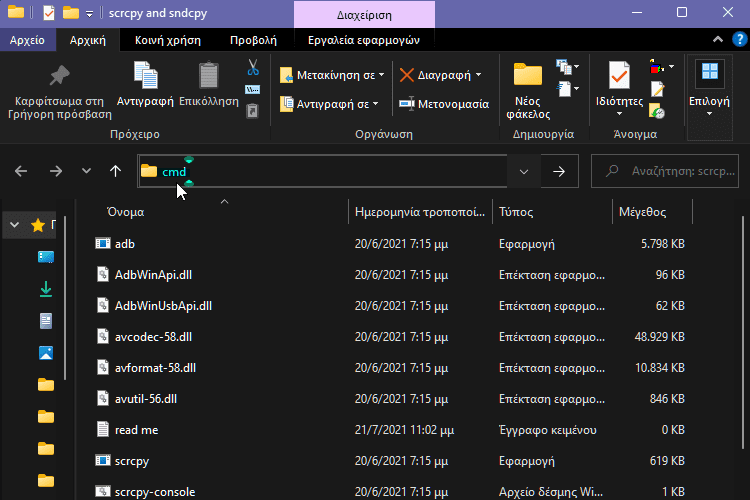The image size is (750, 500).
Task: Open the Αντιγραφή σε dropdown
Action: pos(329,104)
